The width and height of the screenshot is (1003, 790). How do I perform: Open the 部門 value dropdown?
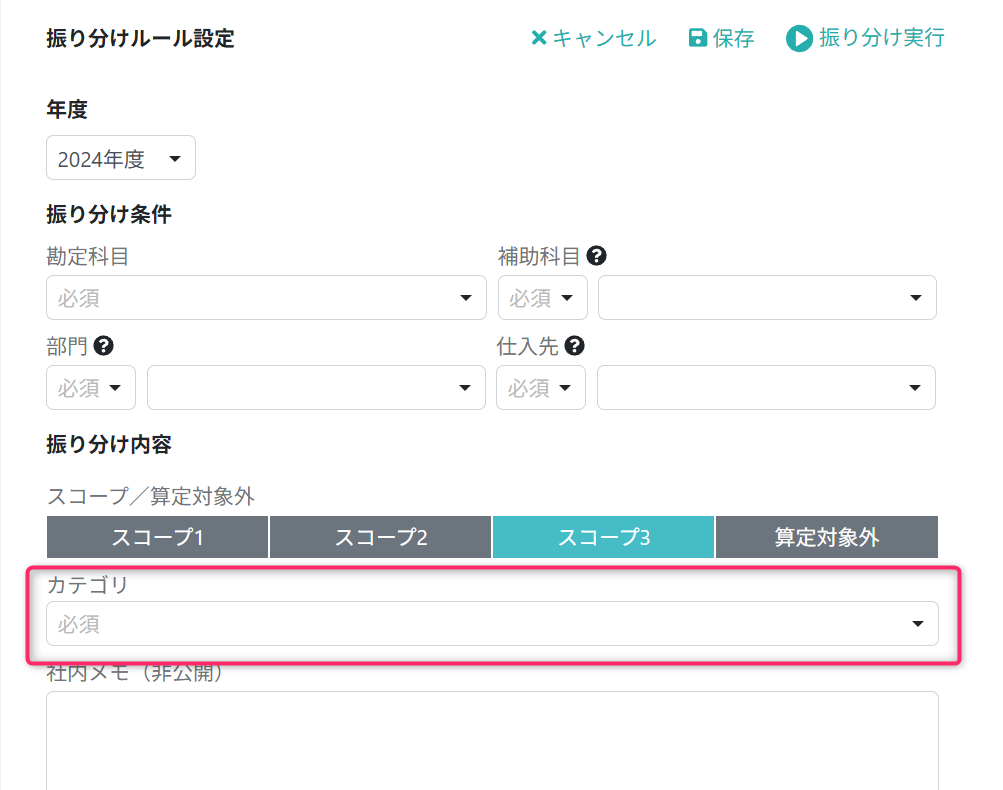coord(316,388)
